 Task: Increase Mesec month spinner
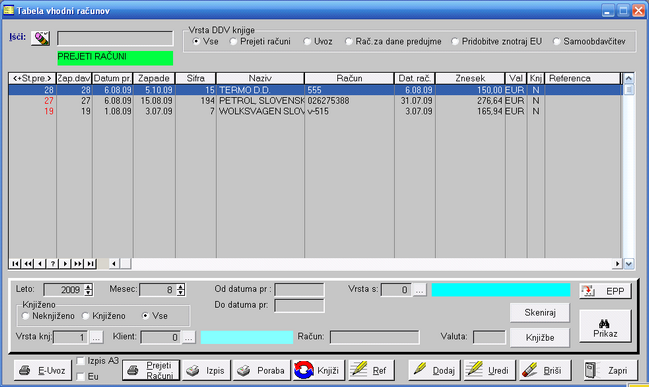click(x=180, y=286)
